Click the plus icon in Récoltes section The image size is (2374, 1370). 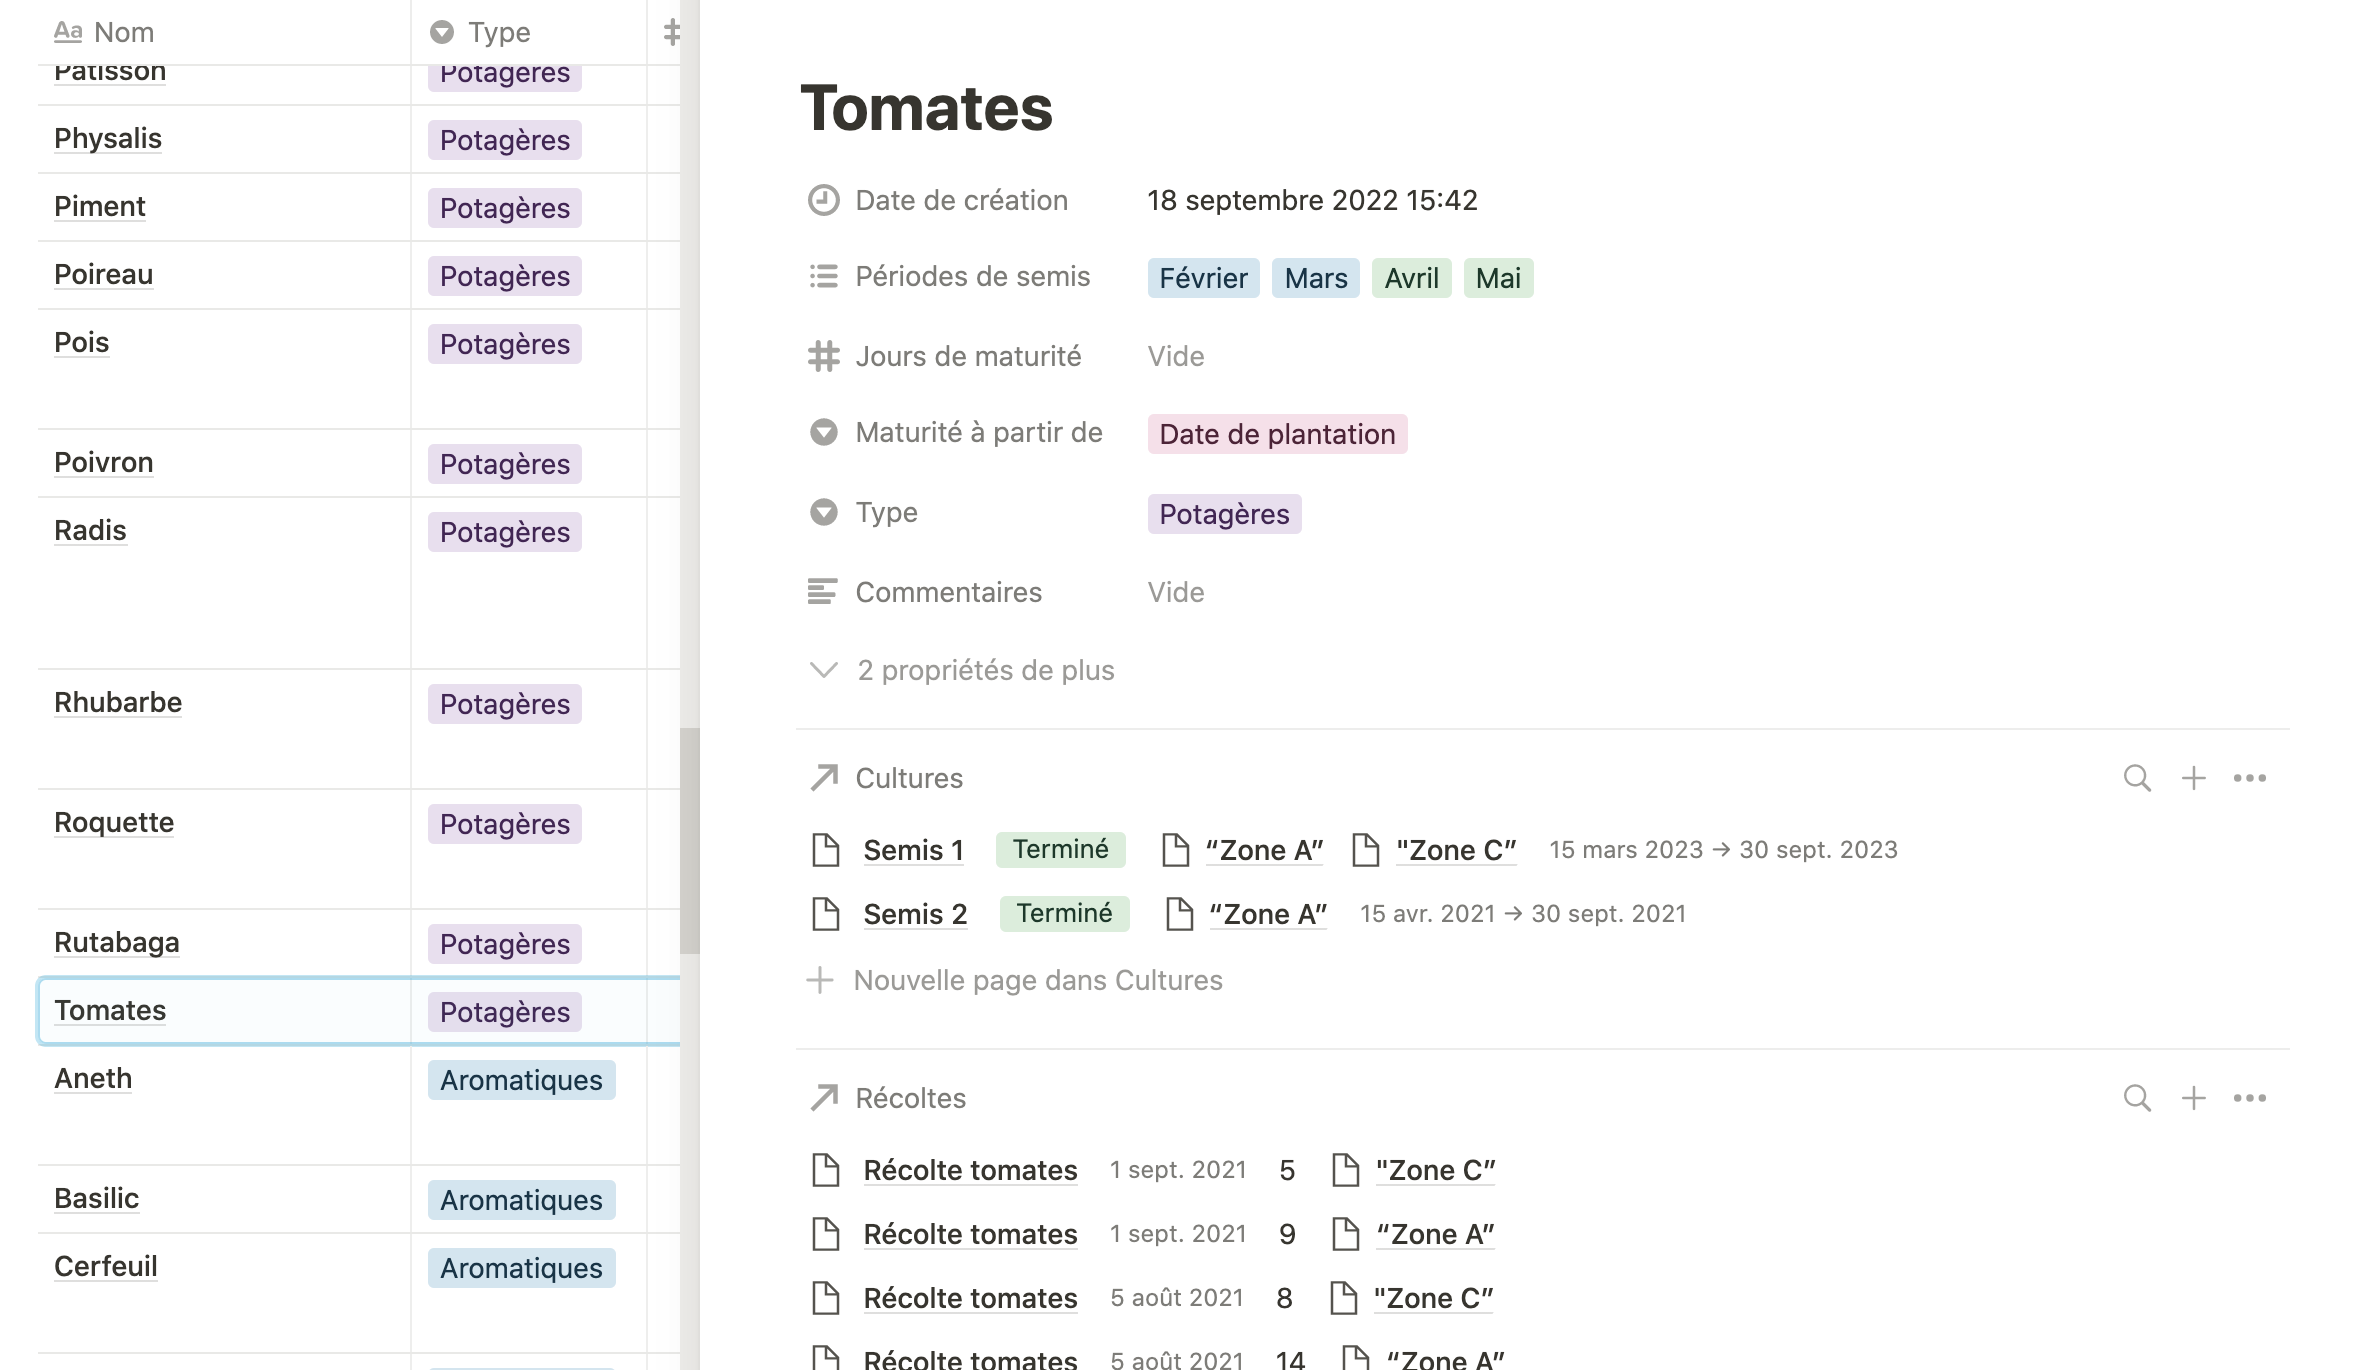pyautogui.click(x=2193, y=1098)
